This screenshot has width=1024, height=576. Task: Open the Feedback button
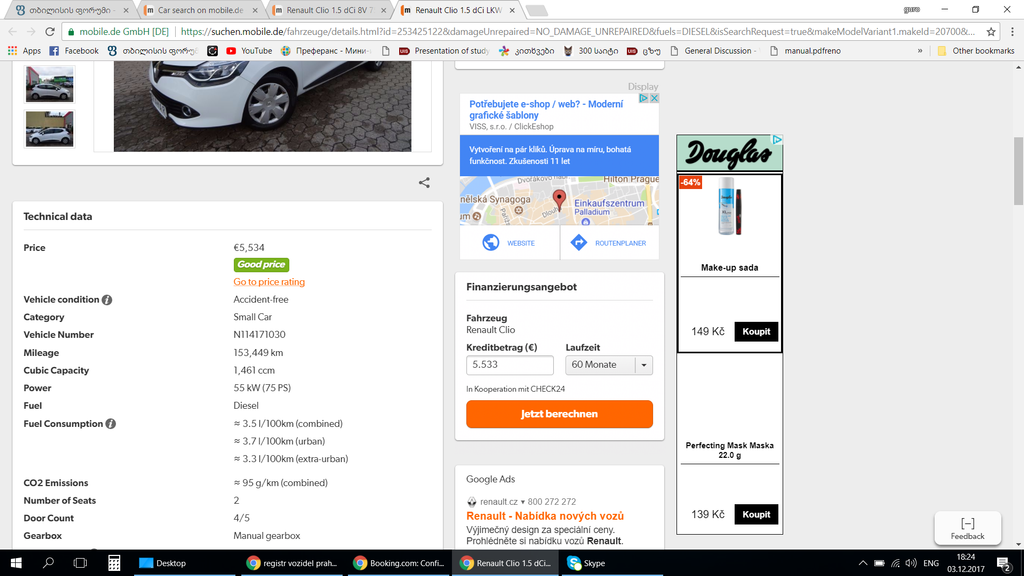pos(967,528)
